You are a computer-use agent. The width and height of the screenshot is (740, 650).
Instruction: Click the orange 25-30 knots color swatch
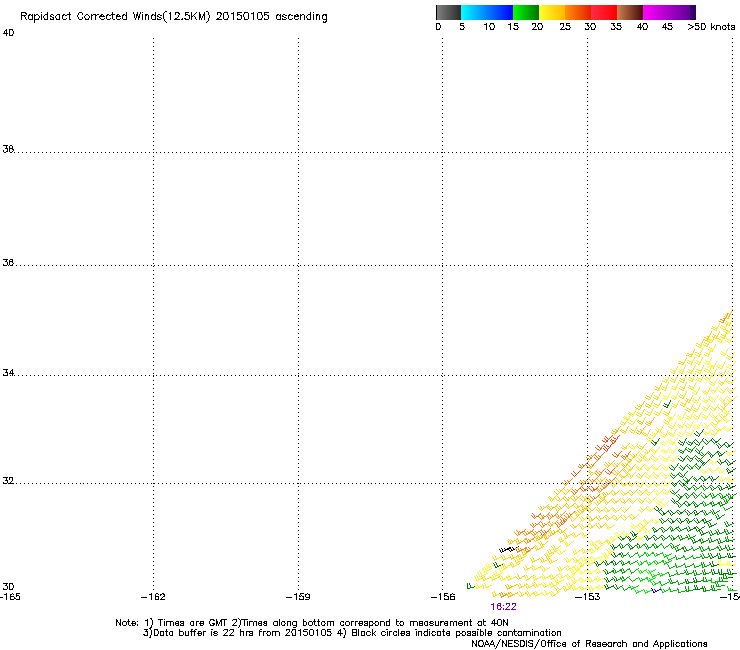pos(578,12)
